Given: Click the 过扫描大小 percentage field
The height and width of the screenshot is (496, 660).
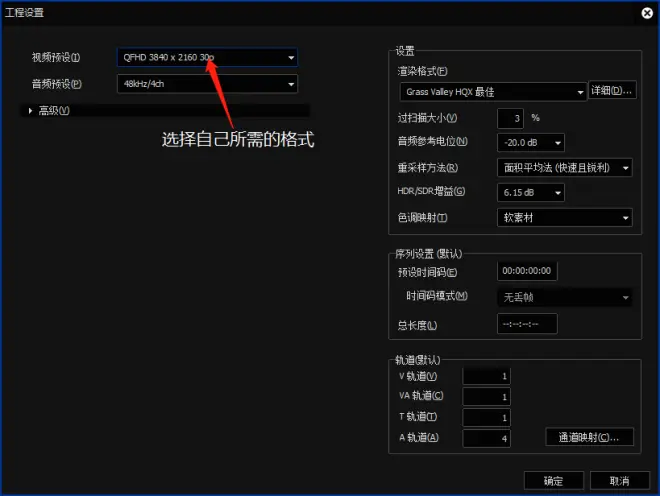Looking at the screenshot, I should coord(510,118).
